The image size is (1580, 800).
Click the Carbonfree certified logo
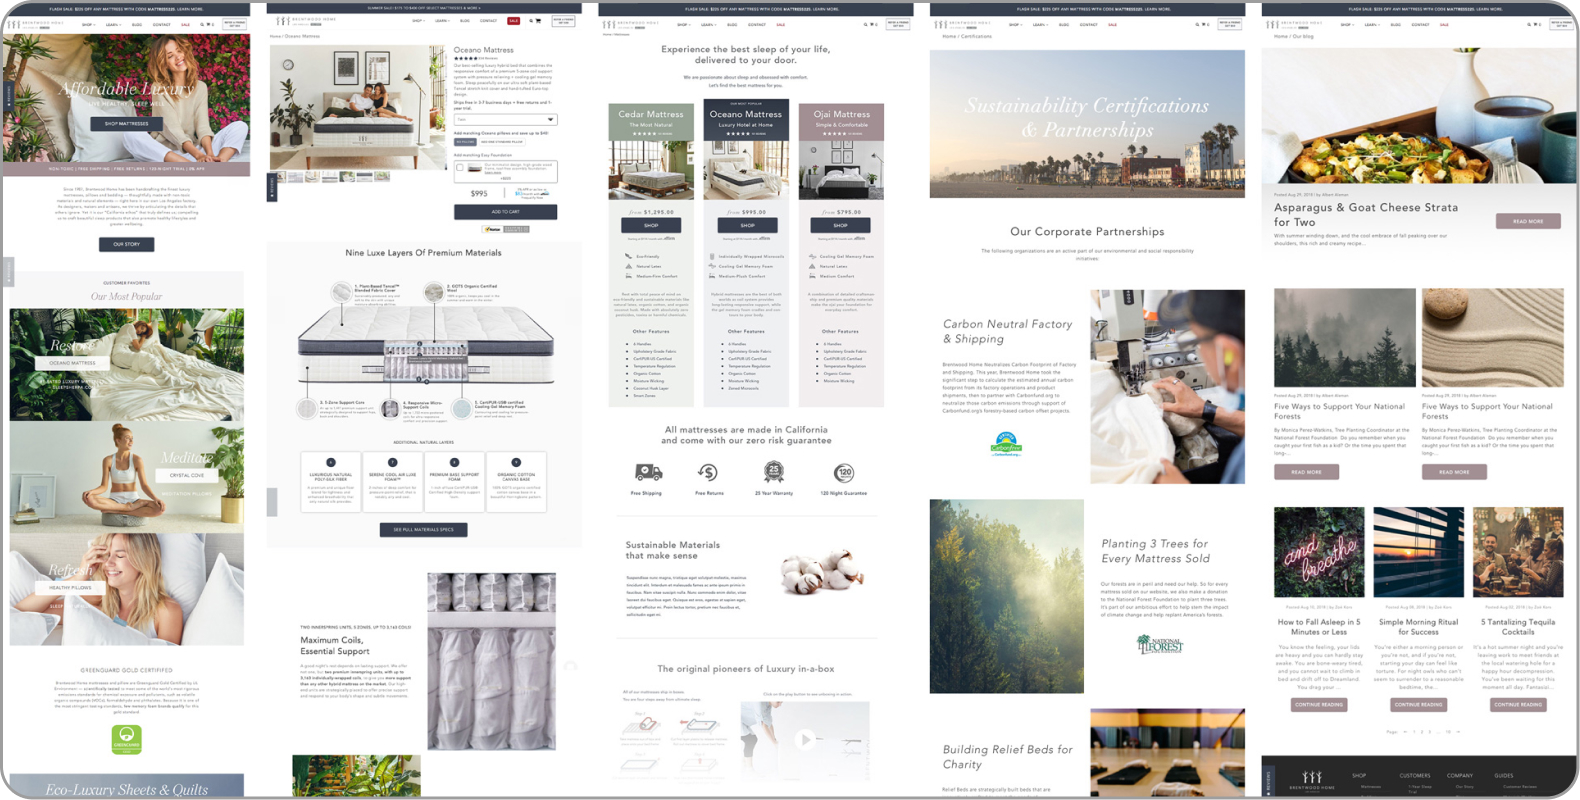pyautogui.click(x=1006, y=443)
